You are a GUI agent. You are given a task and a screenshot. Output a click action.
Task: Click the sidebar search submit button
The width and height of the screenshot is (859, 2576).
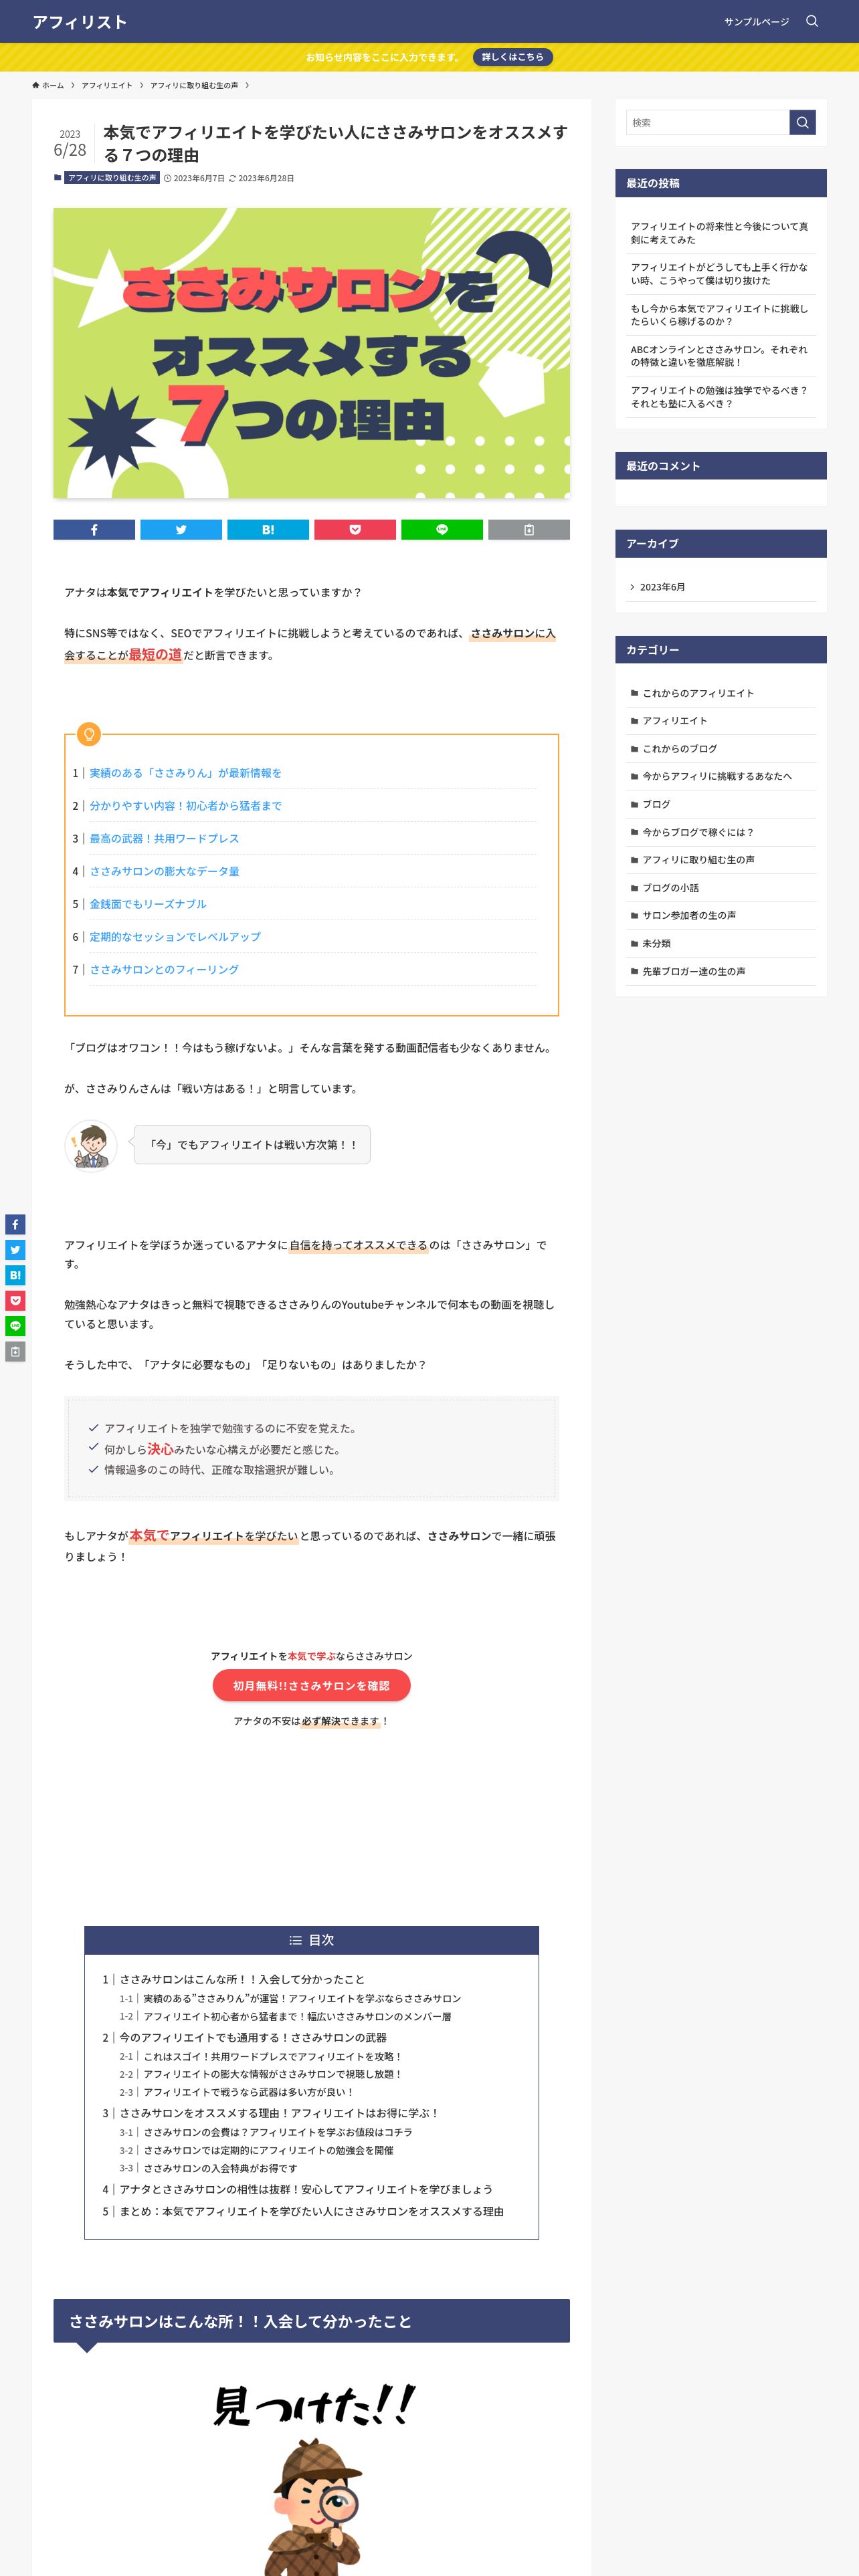[x=802, y=122]
